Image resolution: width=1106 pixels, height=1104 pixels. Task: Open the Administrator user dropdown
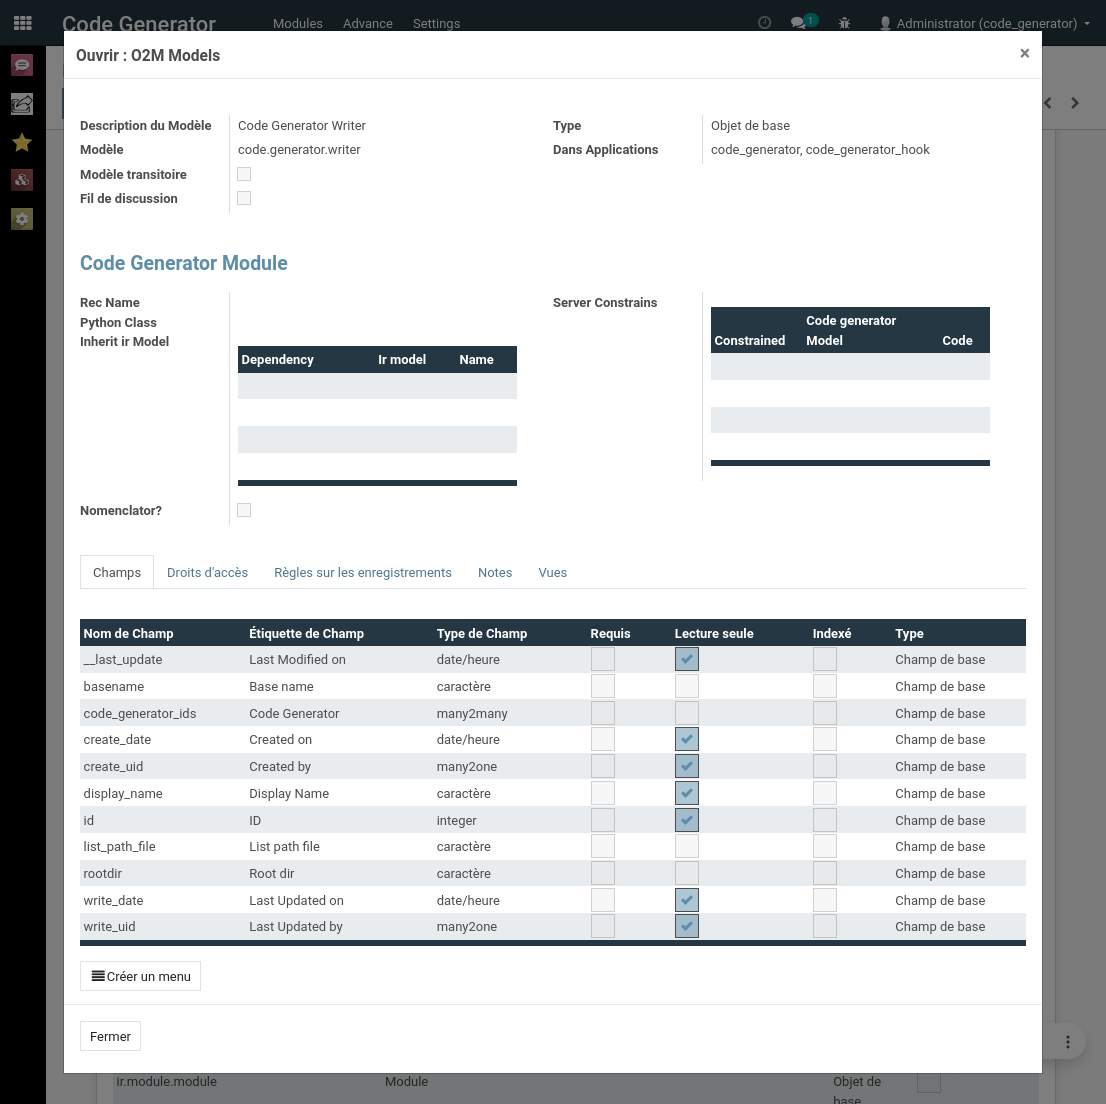[x=984, y=23]
